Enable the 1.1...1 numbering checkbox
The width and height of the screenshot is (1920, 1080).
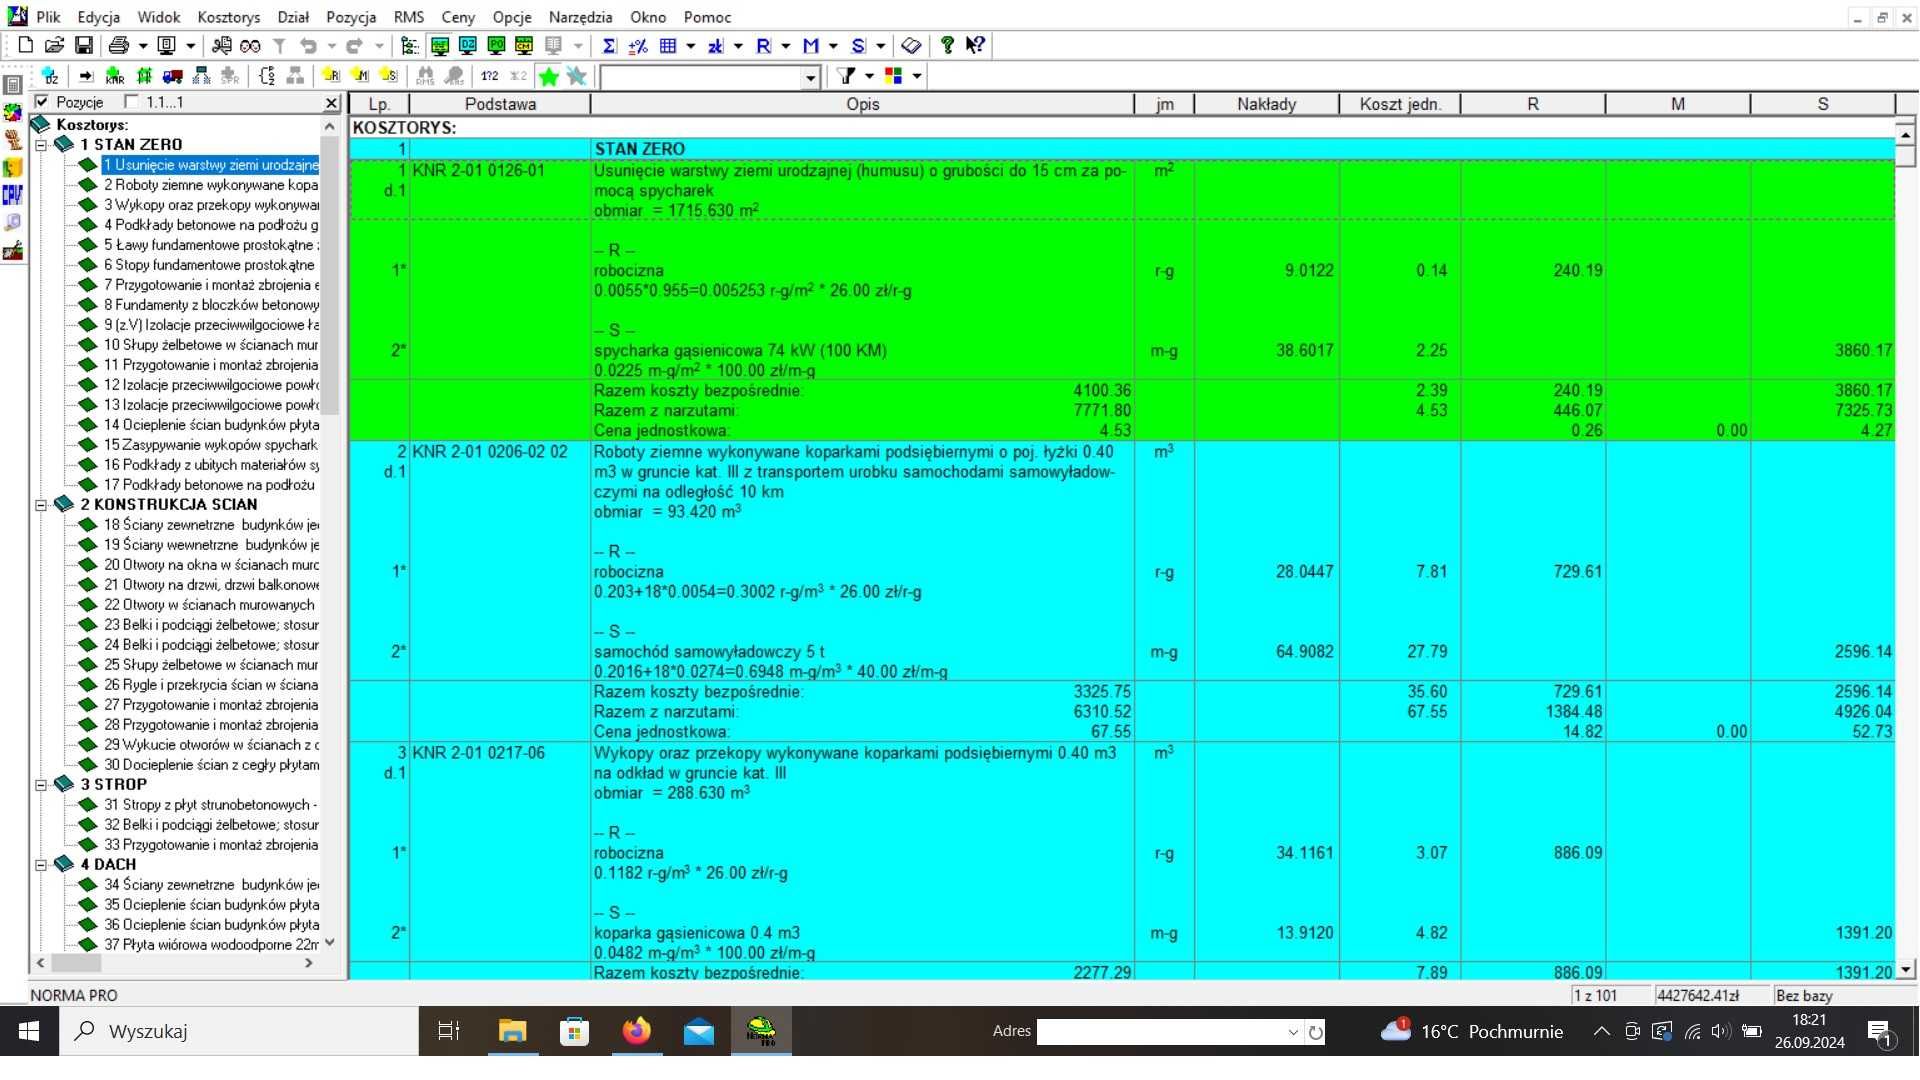tap(131, 102)
